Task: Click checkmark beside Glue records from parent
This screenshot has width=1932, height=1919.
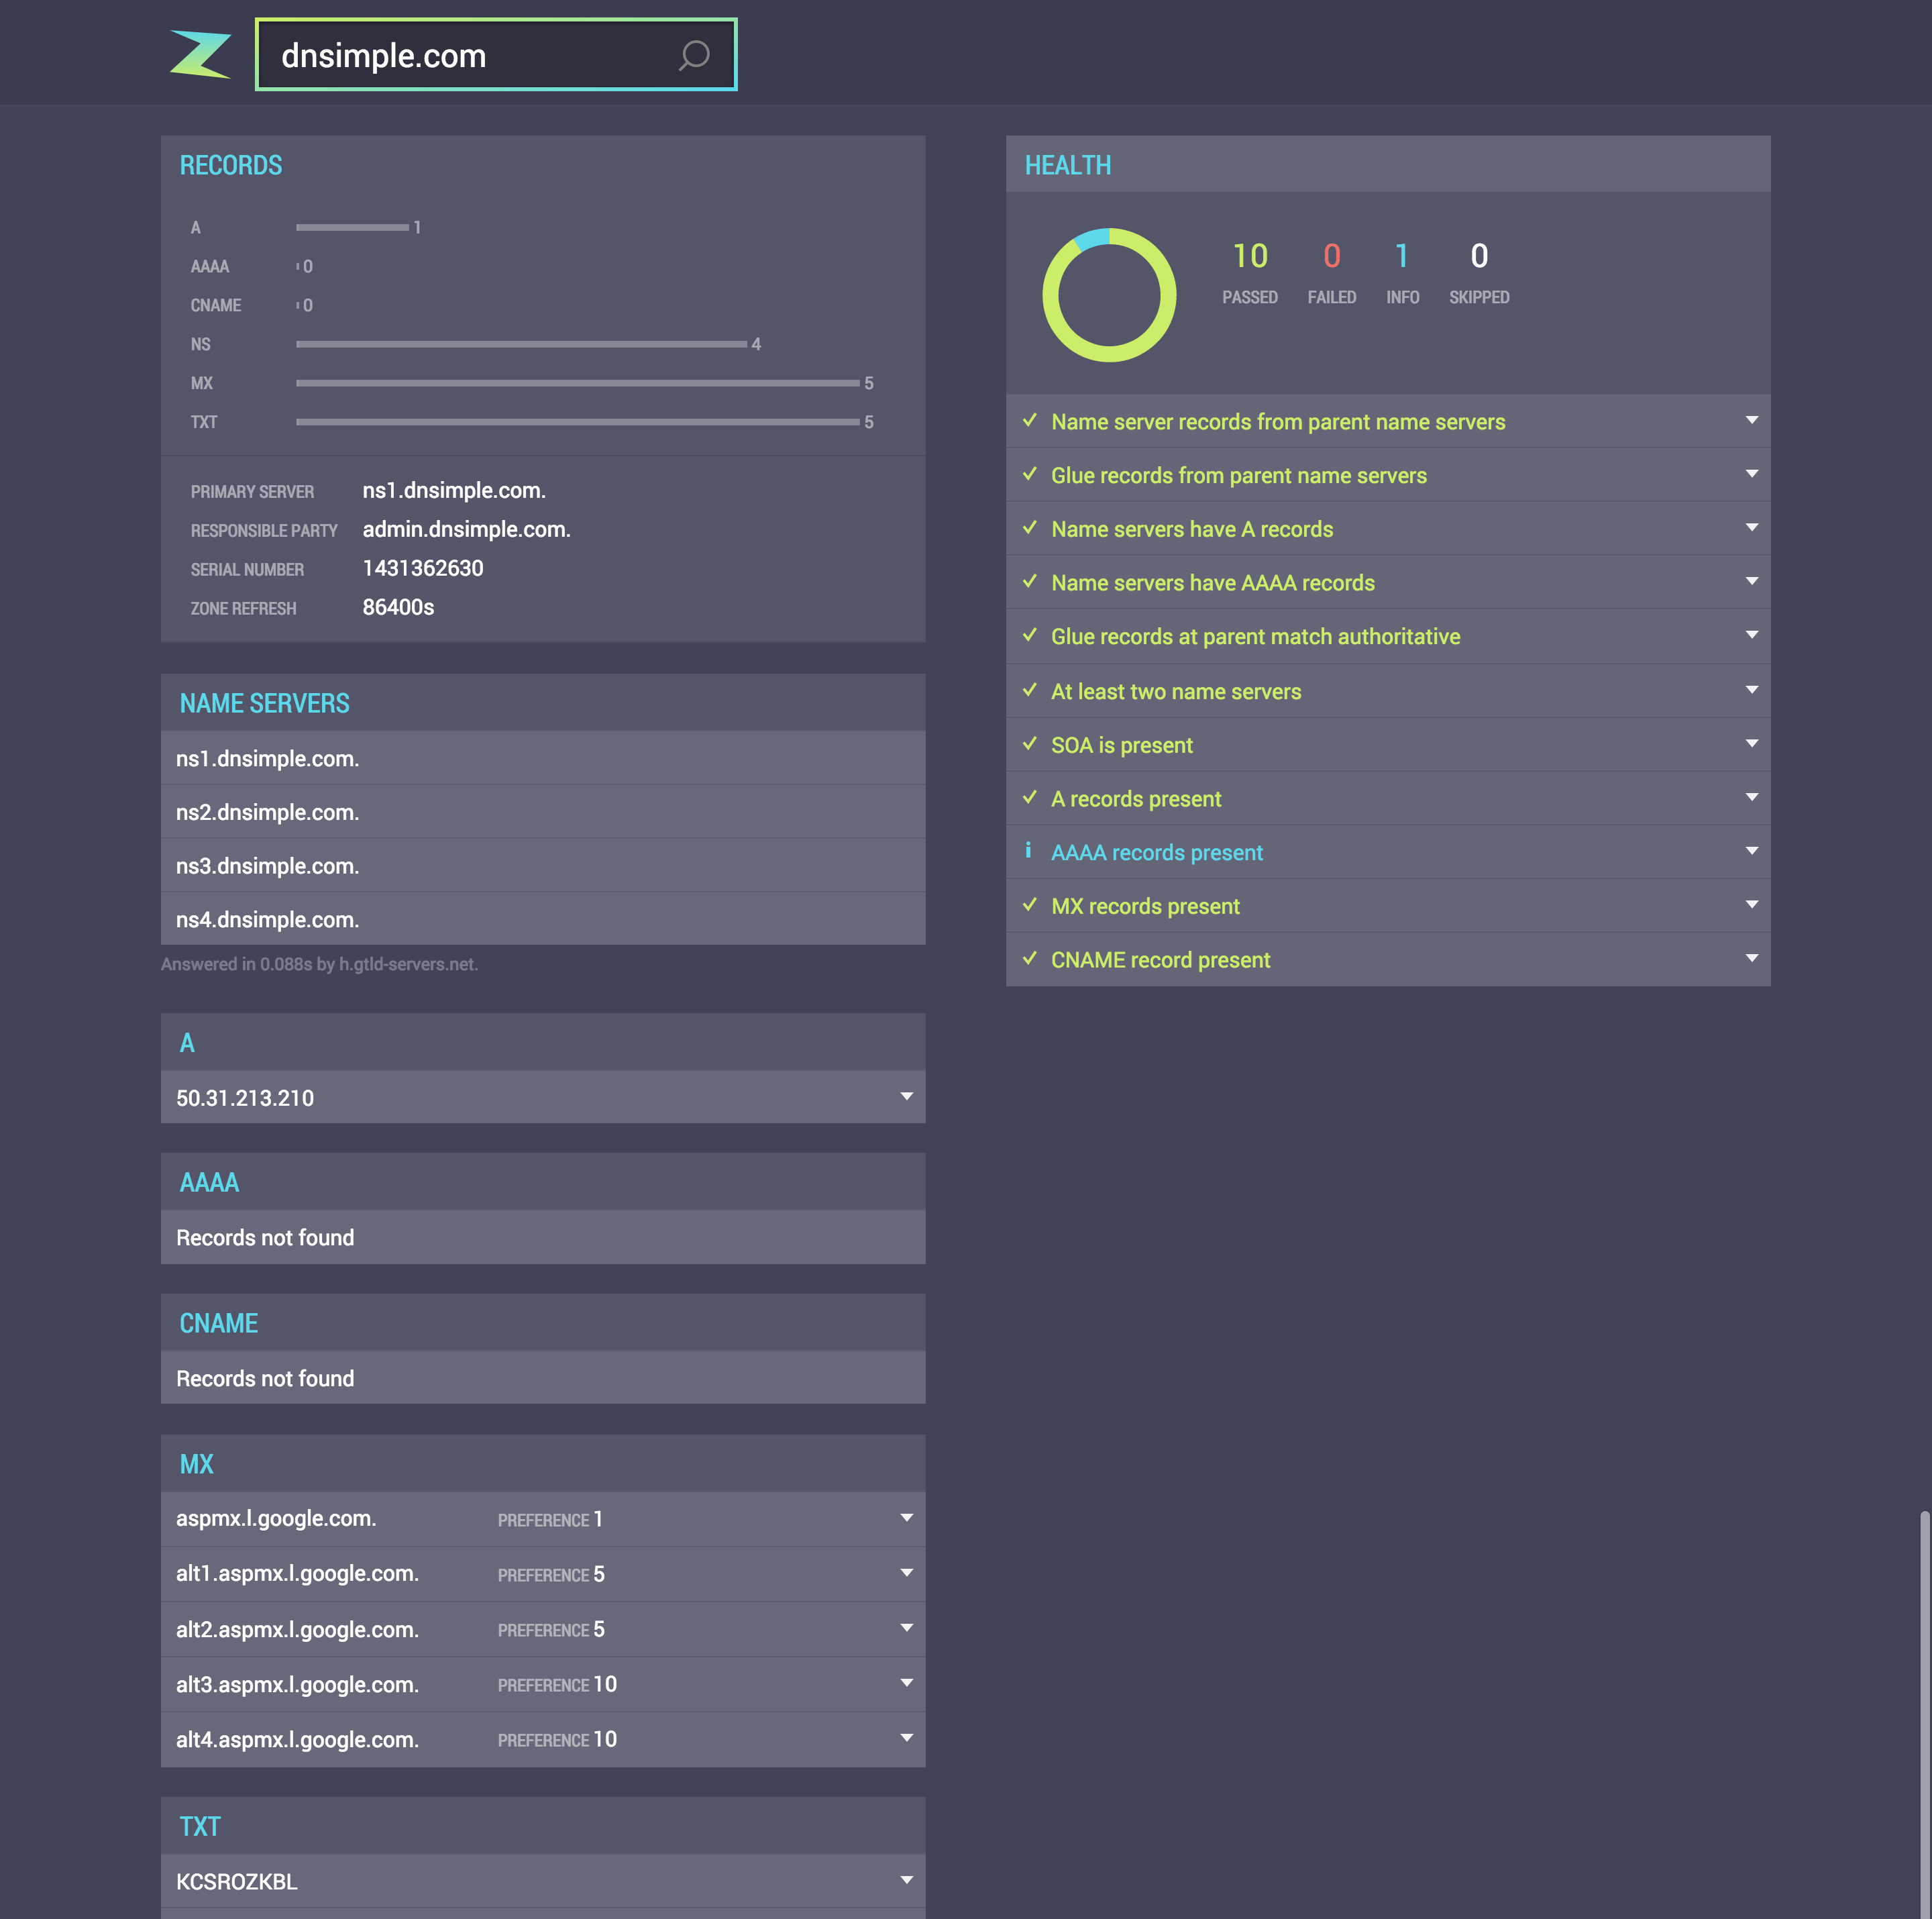Action: tap(1029, 474)
